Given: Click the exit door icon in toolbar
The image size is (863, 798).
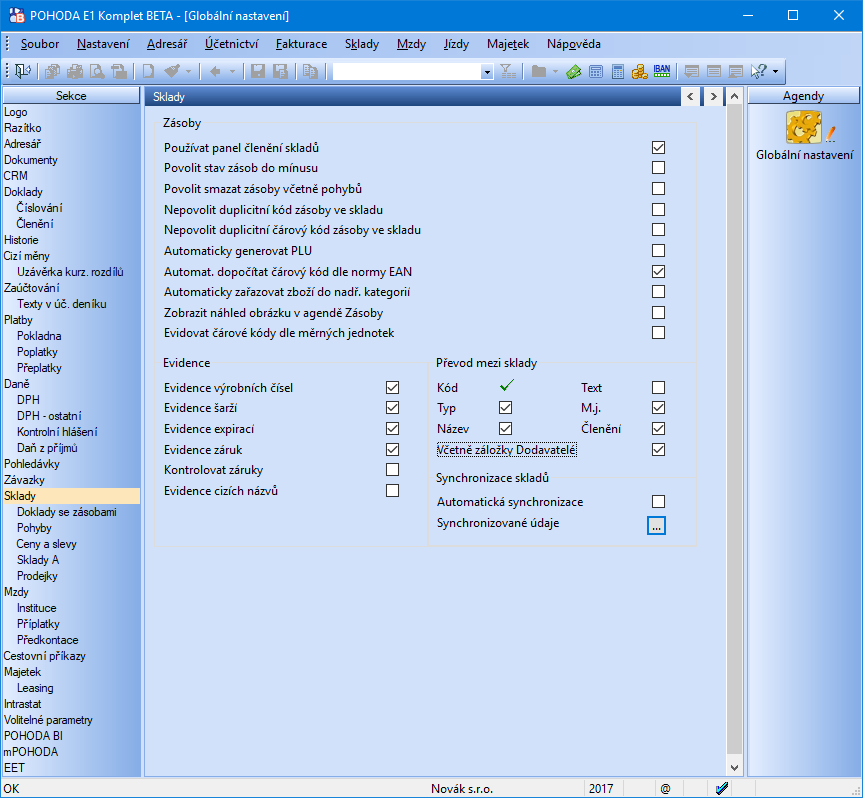Looking at the screenshot, I should coord(23,71).
